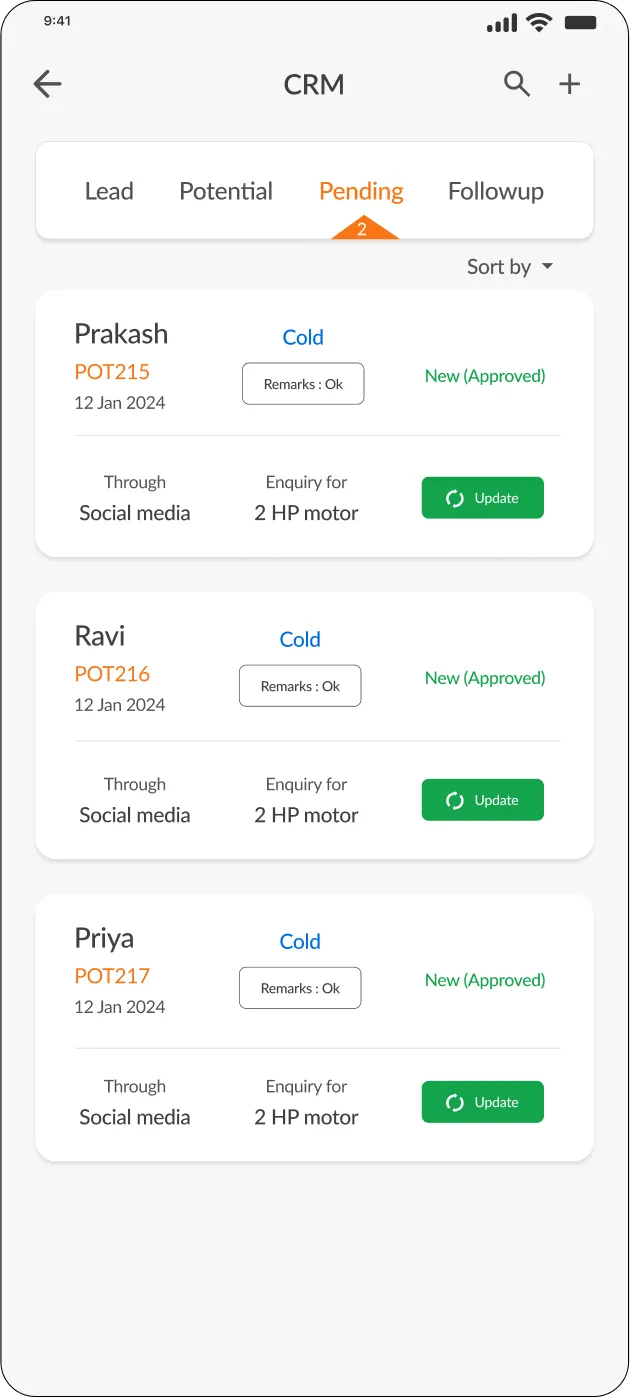The height and width of the screenshot is (1397, 630).
Task: Switch to the Lead tab
Action: 109,191
